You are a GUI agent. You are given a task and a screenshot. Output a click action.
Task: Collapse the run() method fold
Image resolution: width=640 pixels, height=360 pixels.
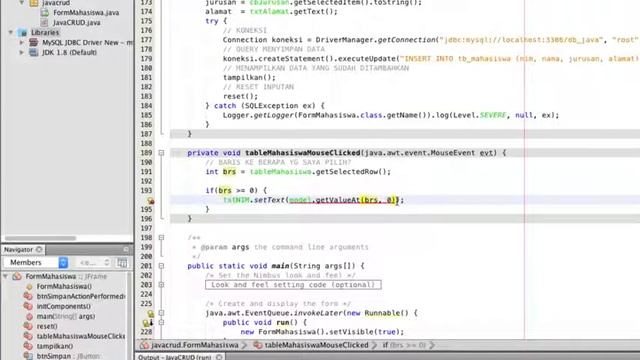click(x=161, y=322)
